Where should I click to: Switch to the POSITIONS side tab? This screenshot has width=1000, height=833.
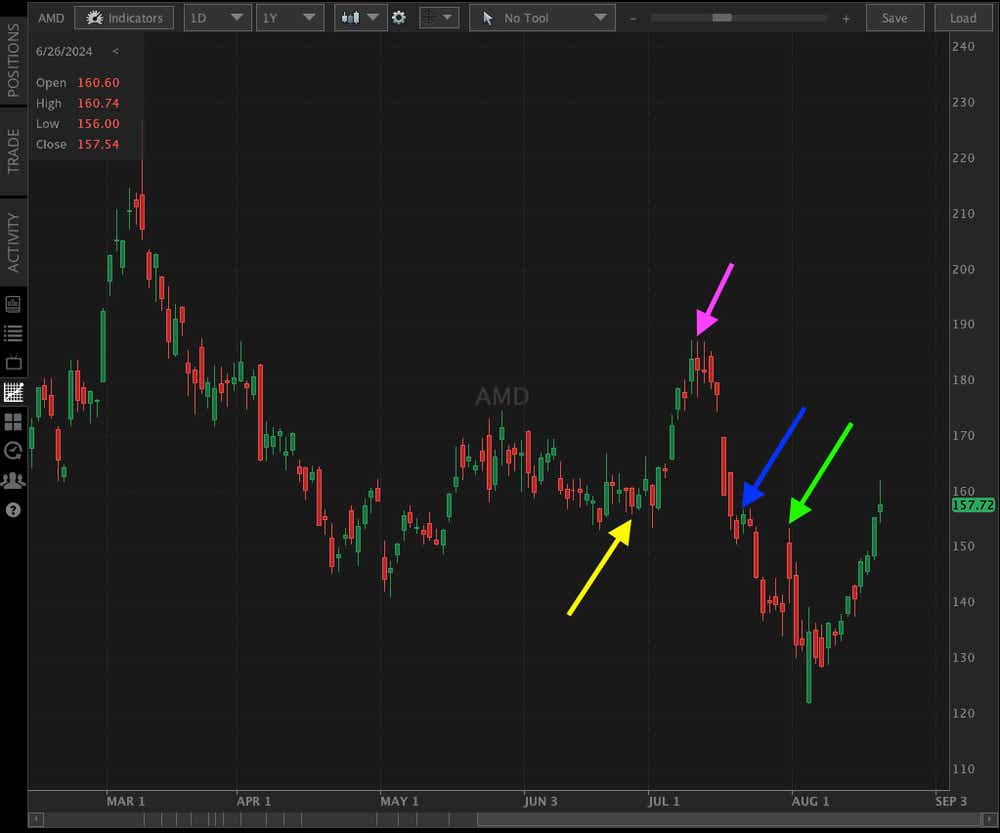(x=13, y=60)
